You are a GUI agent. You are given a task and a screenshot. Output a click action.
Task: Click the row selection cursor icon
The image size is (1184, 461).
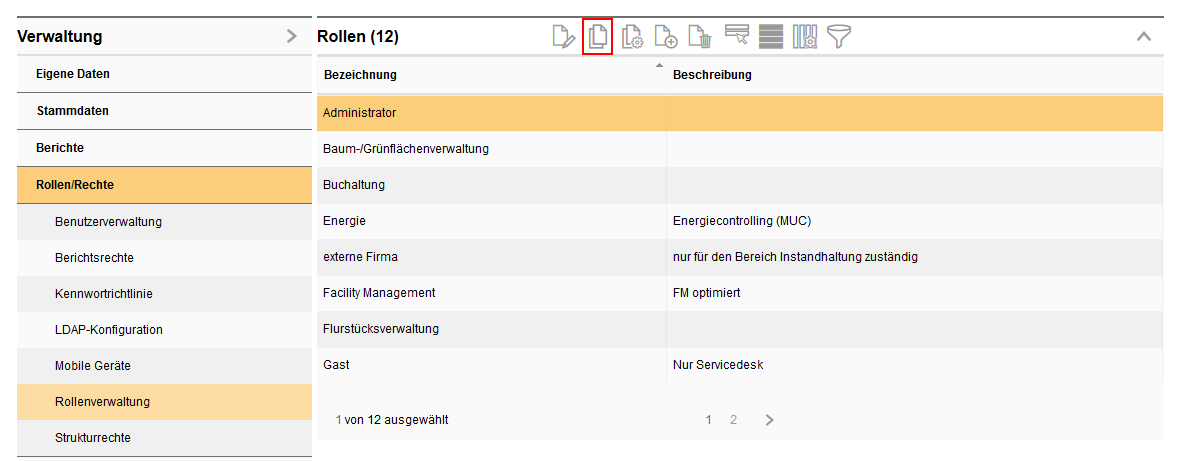click(737, 37)
